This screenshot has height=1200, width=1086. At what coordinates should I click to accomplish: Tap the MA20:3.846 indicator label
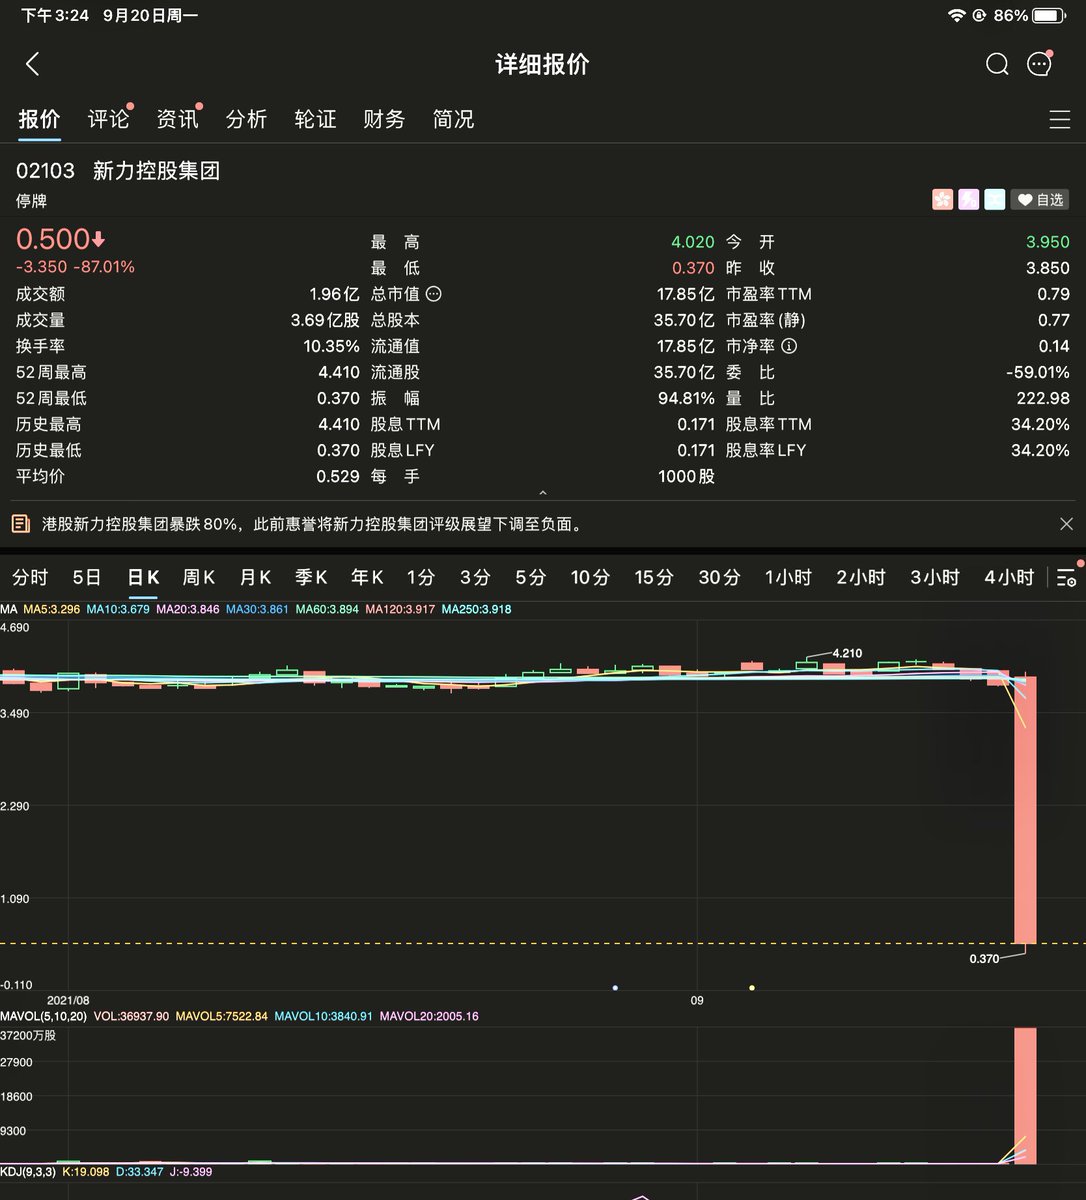[x=188, y=609]
